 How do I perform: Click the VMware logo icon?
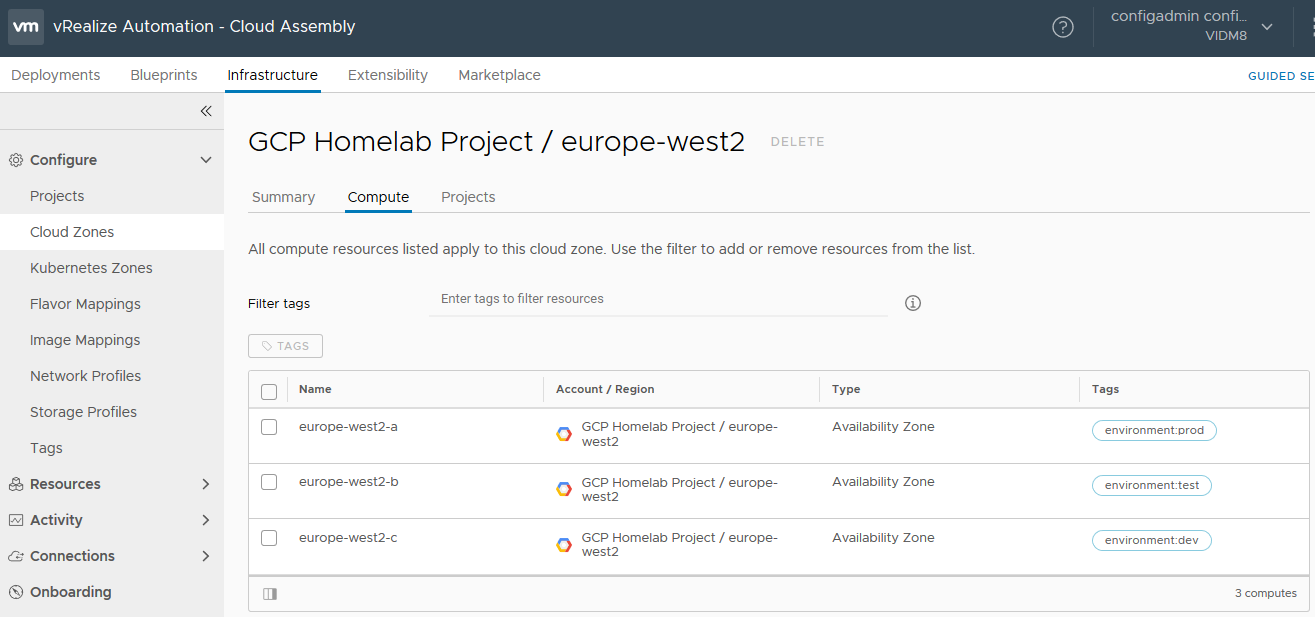[x=26, y=27]
